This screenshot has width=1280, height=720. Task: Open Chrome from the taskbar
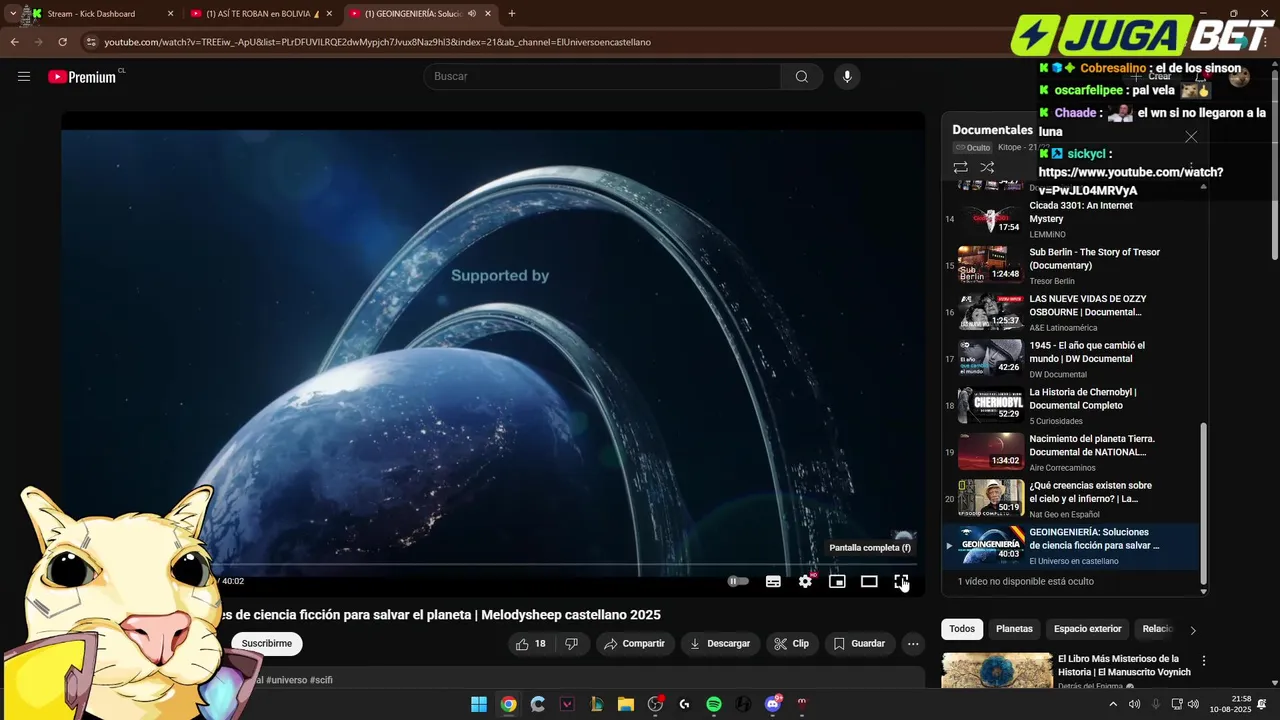pos(508,704)
